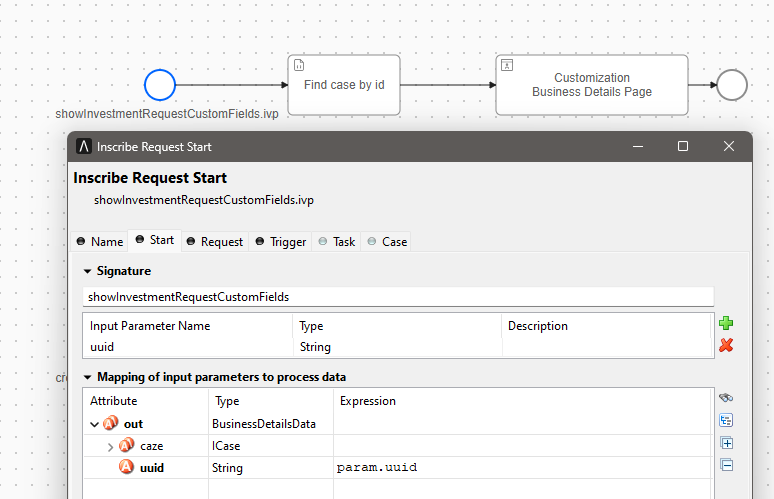This screenshot has height=499, width=774.
Task: Open the Request tab
Action: 215,242
